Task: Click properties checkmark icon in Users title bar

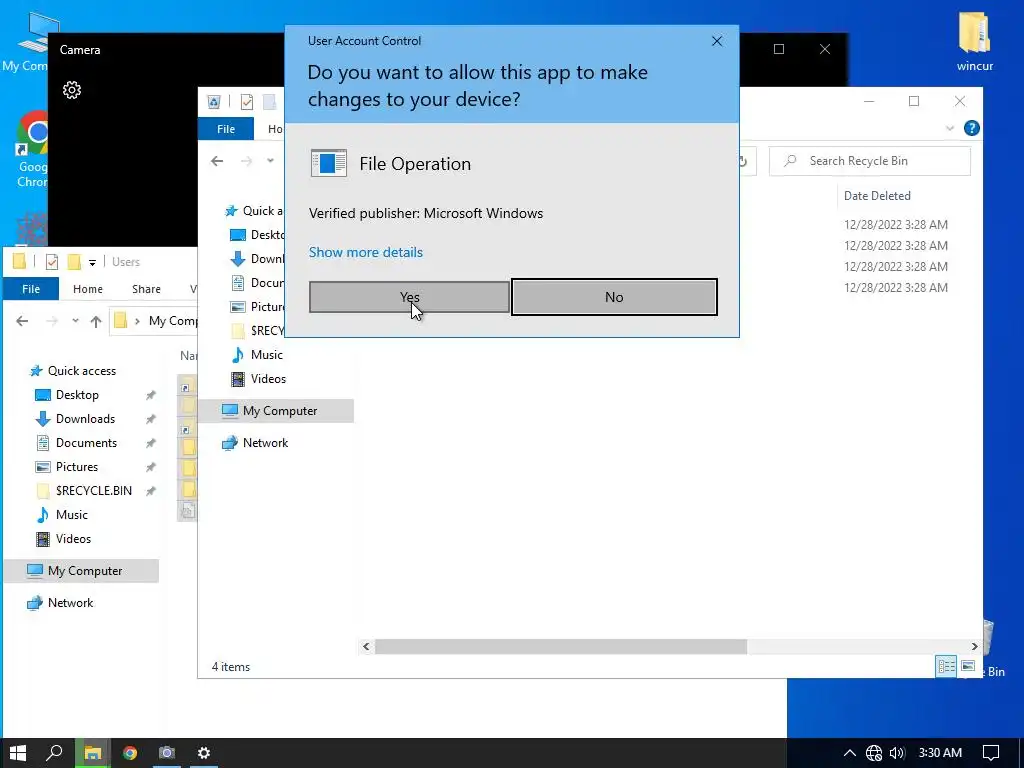Action: pyautogui.click(x=52, y=262)
